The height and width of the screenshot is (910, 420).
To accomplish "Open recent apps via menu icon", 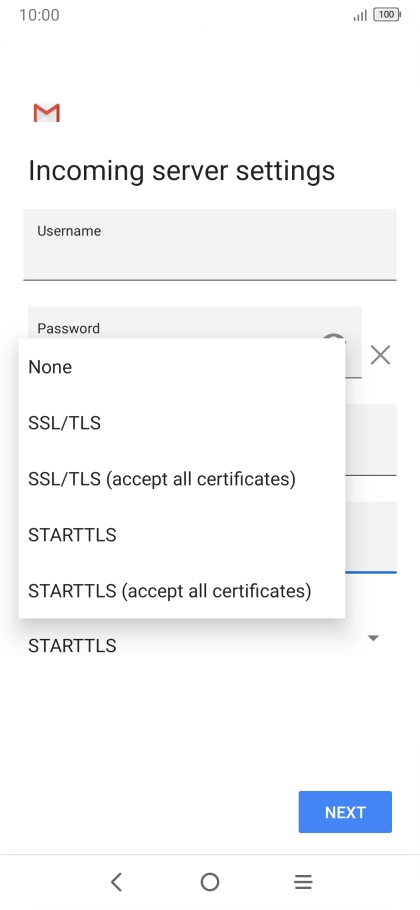I will 303,882.
